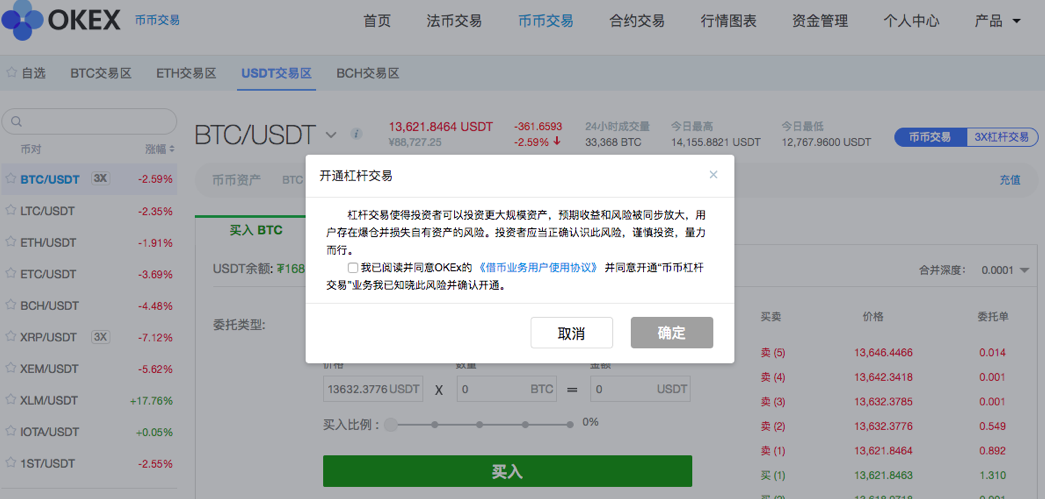Star the BTC/USDT pair as favorite

(10, 179)
